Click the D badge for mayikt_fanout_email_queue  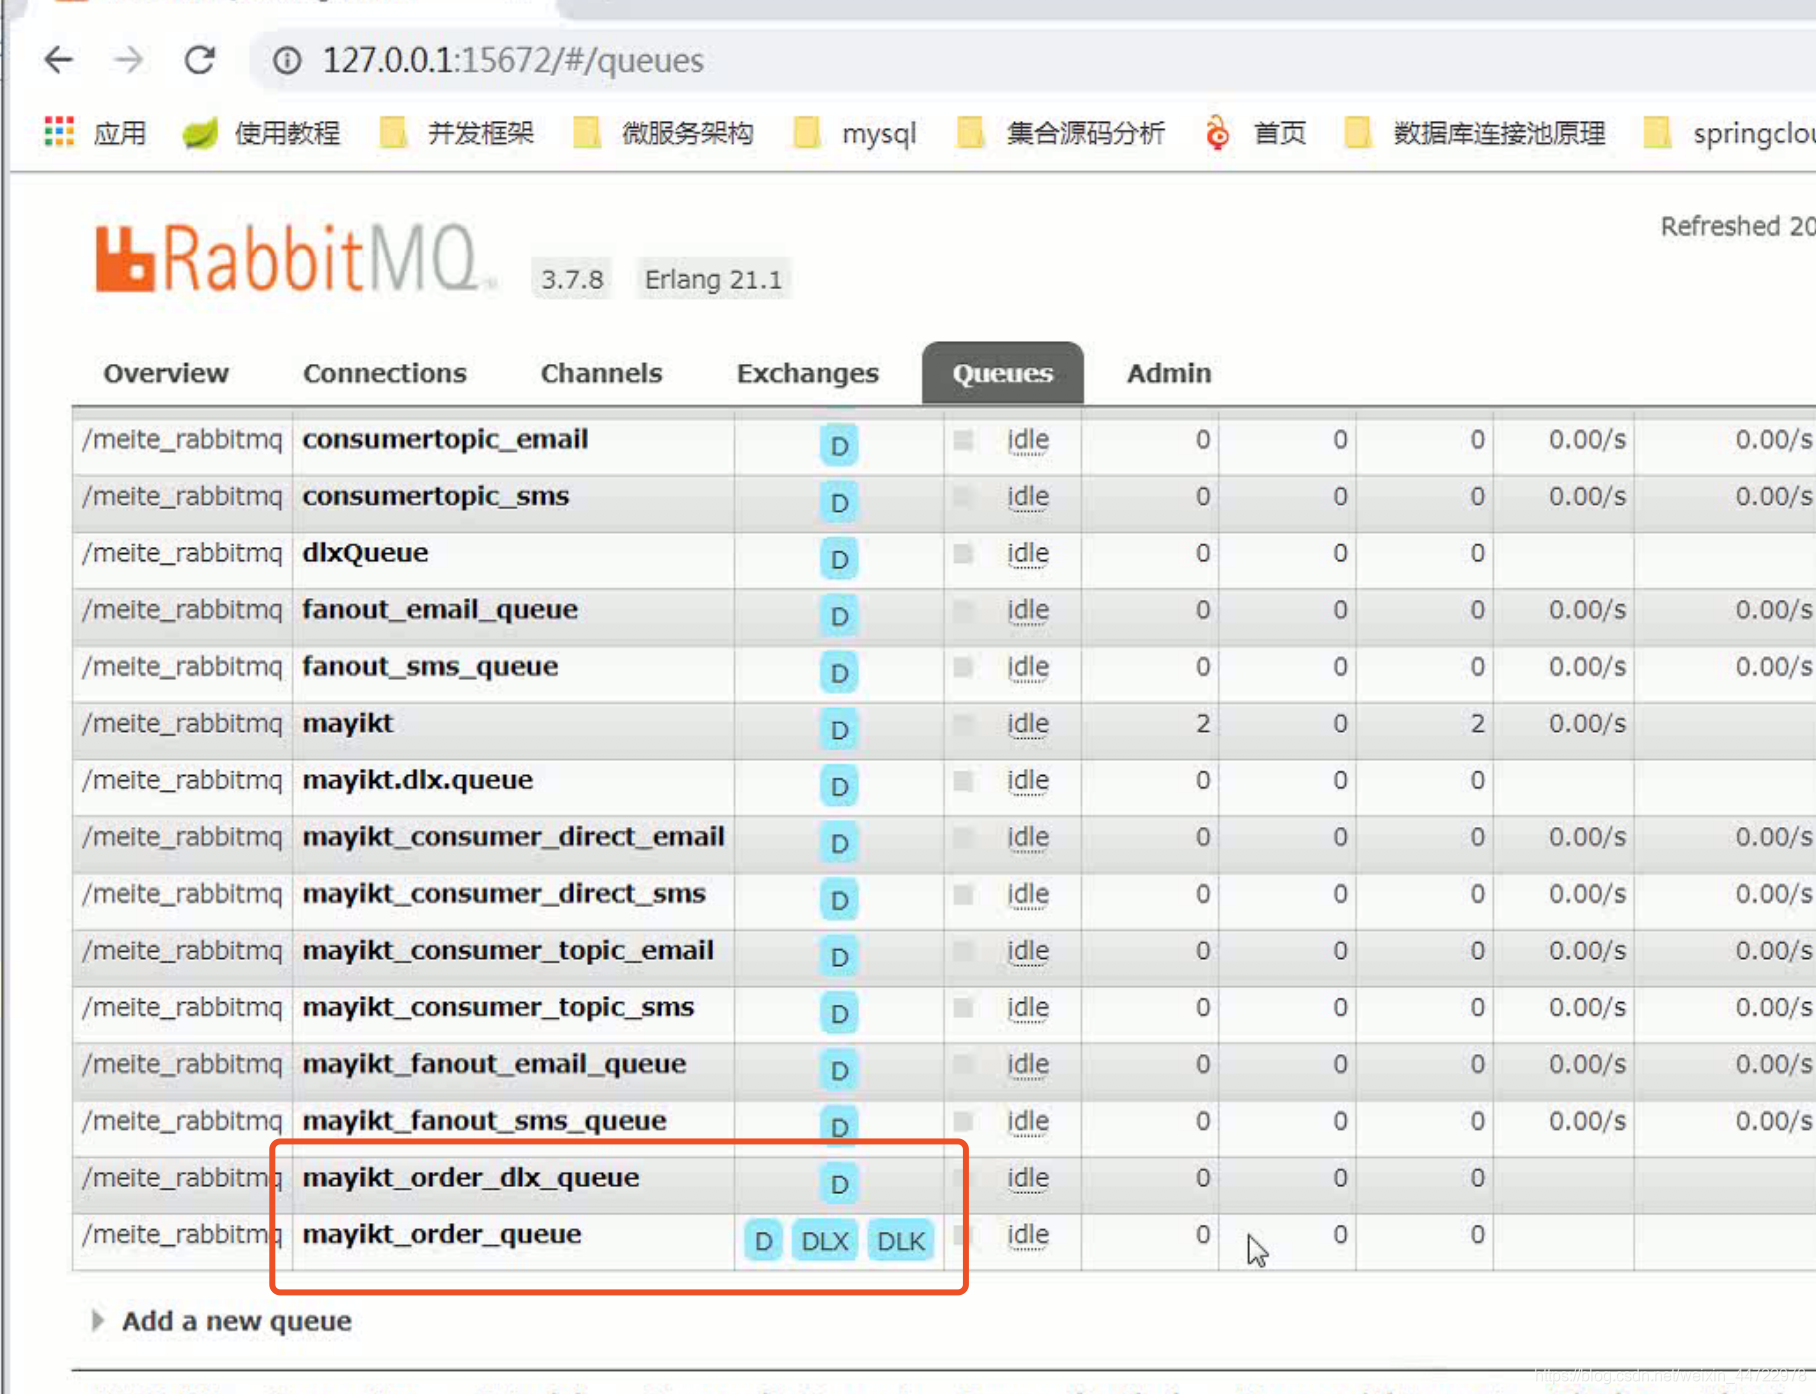pyautogui.click(x=839, y=1070)
